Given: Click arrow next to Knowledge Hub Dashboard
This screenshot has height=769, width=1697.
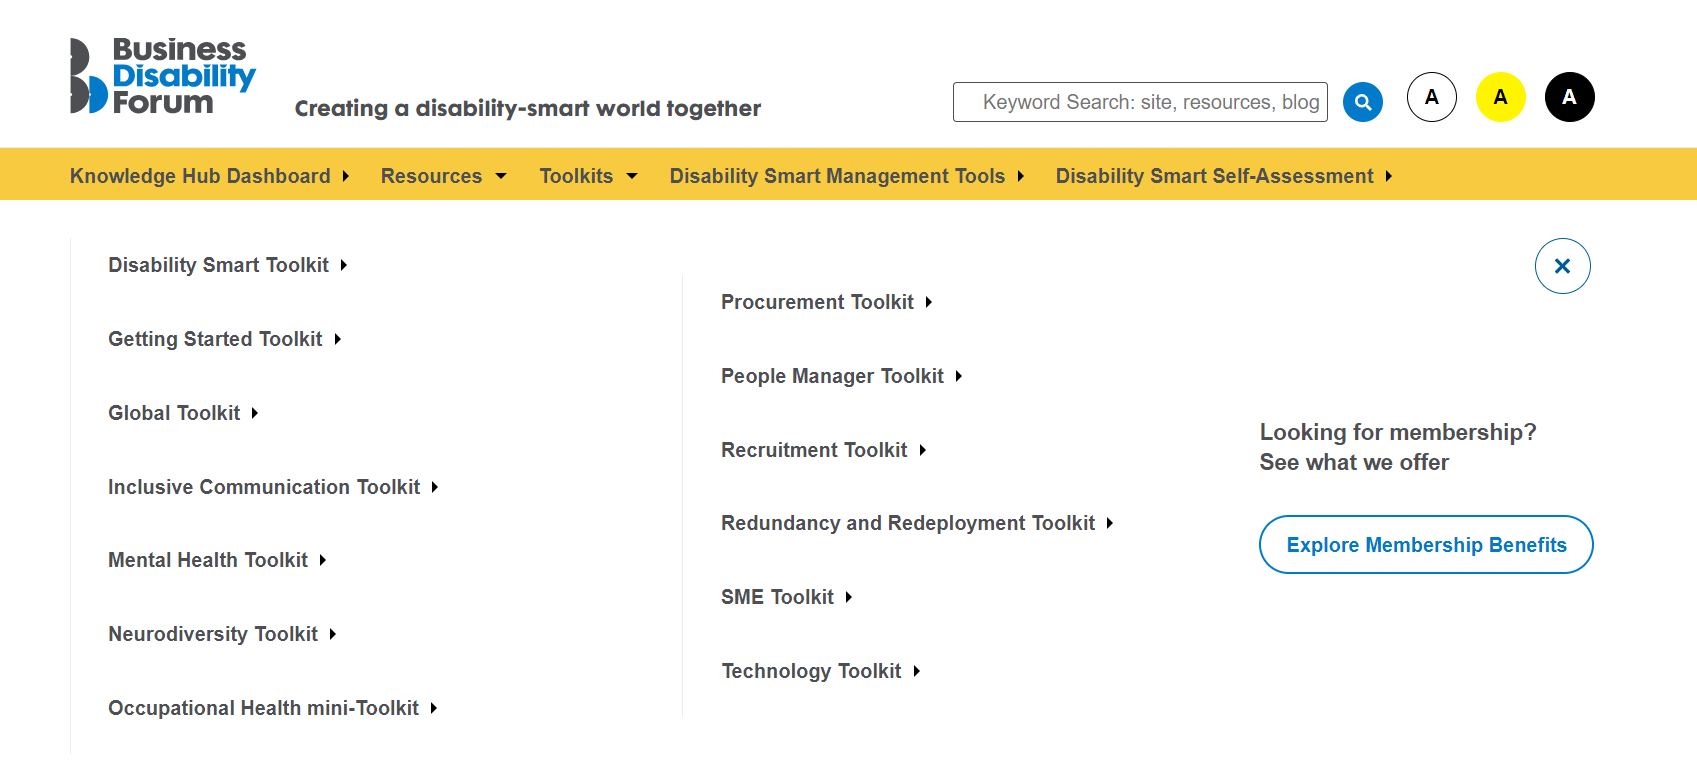Looking at the screenshot, I should coord(346,176).
